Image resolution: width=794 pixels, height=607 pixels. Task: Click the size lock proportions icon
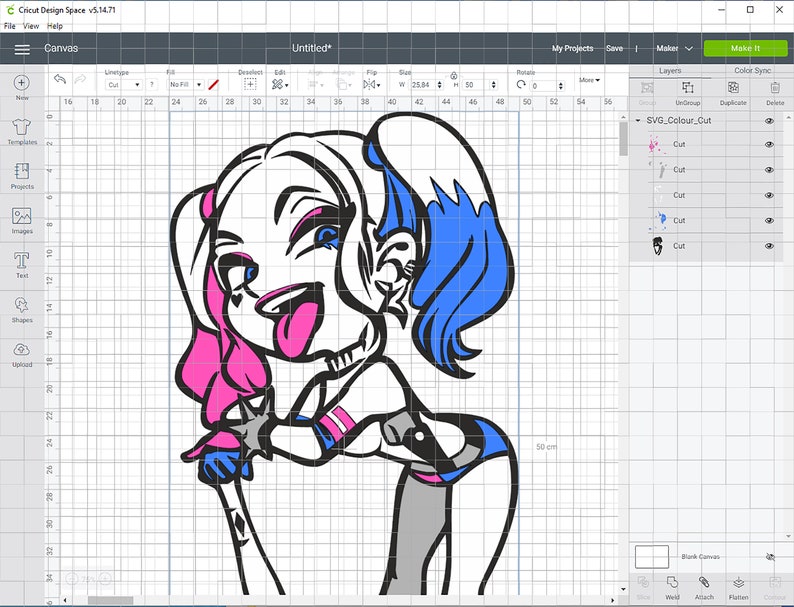454,75
